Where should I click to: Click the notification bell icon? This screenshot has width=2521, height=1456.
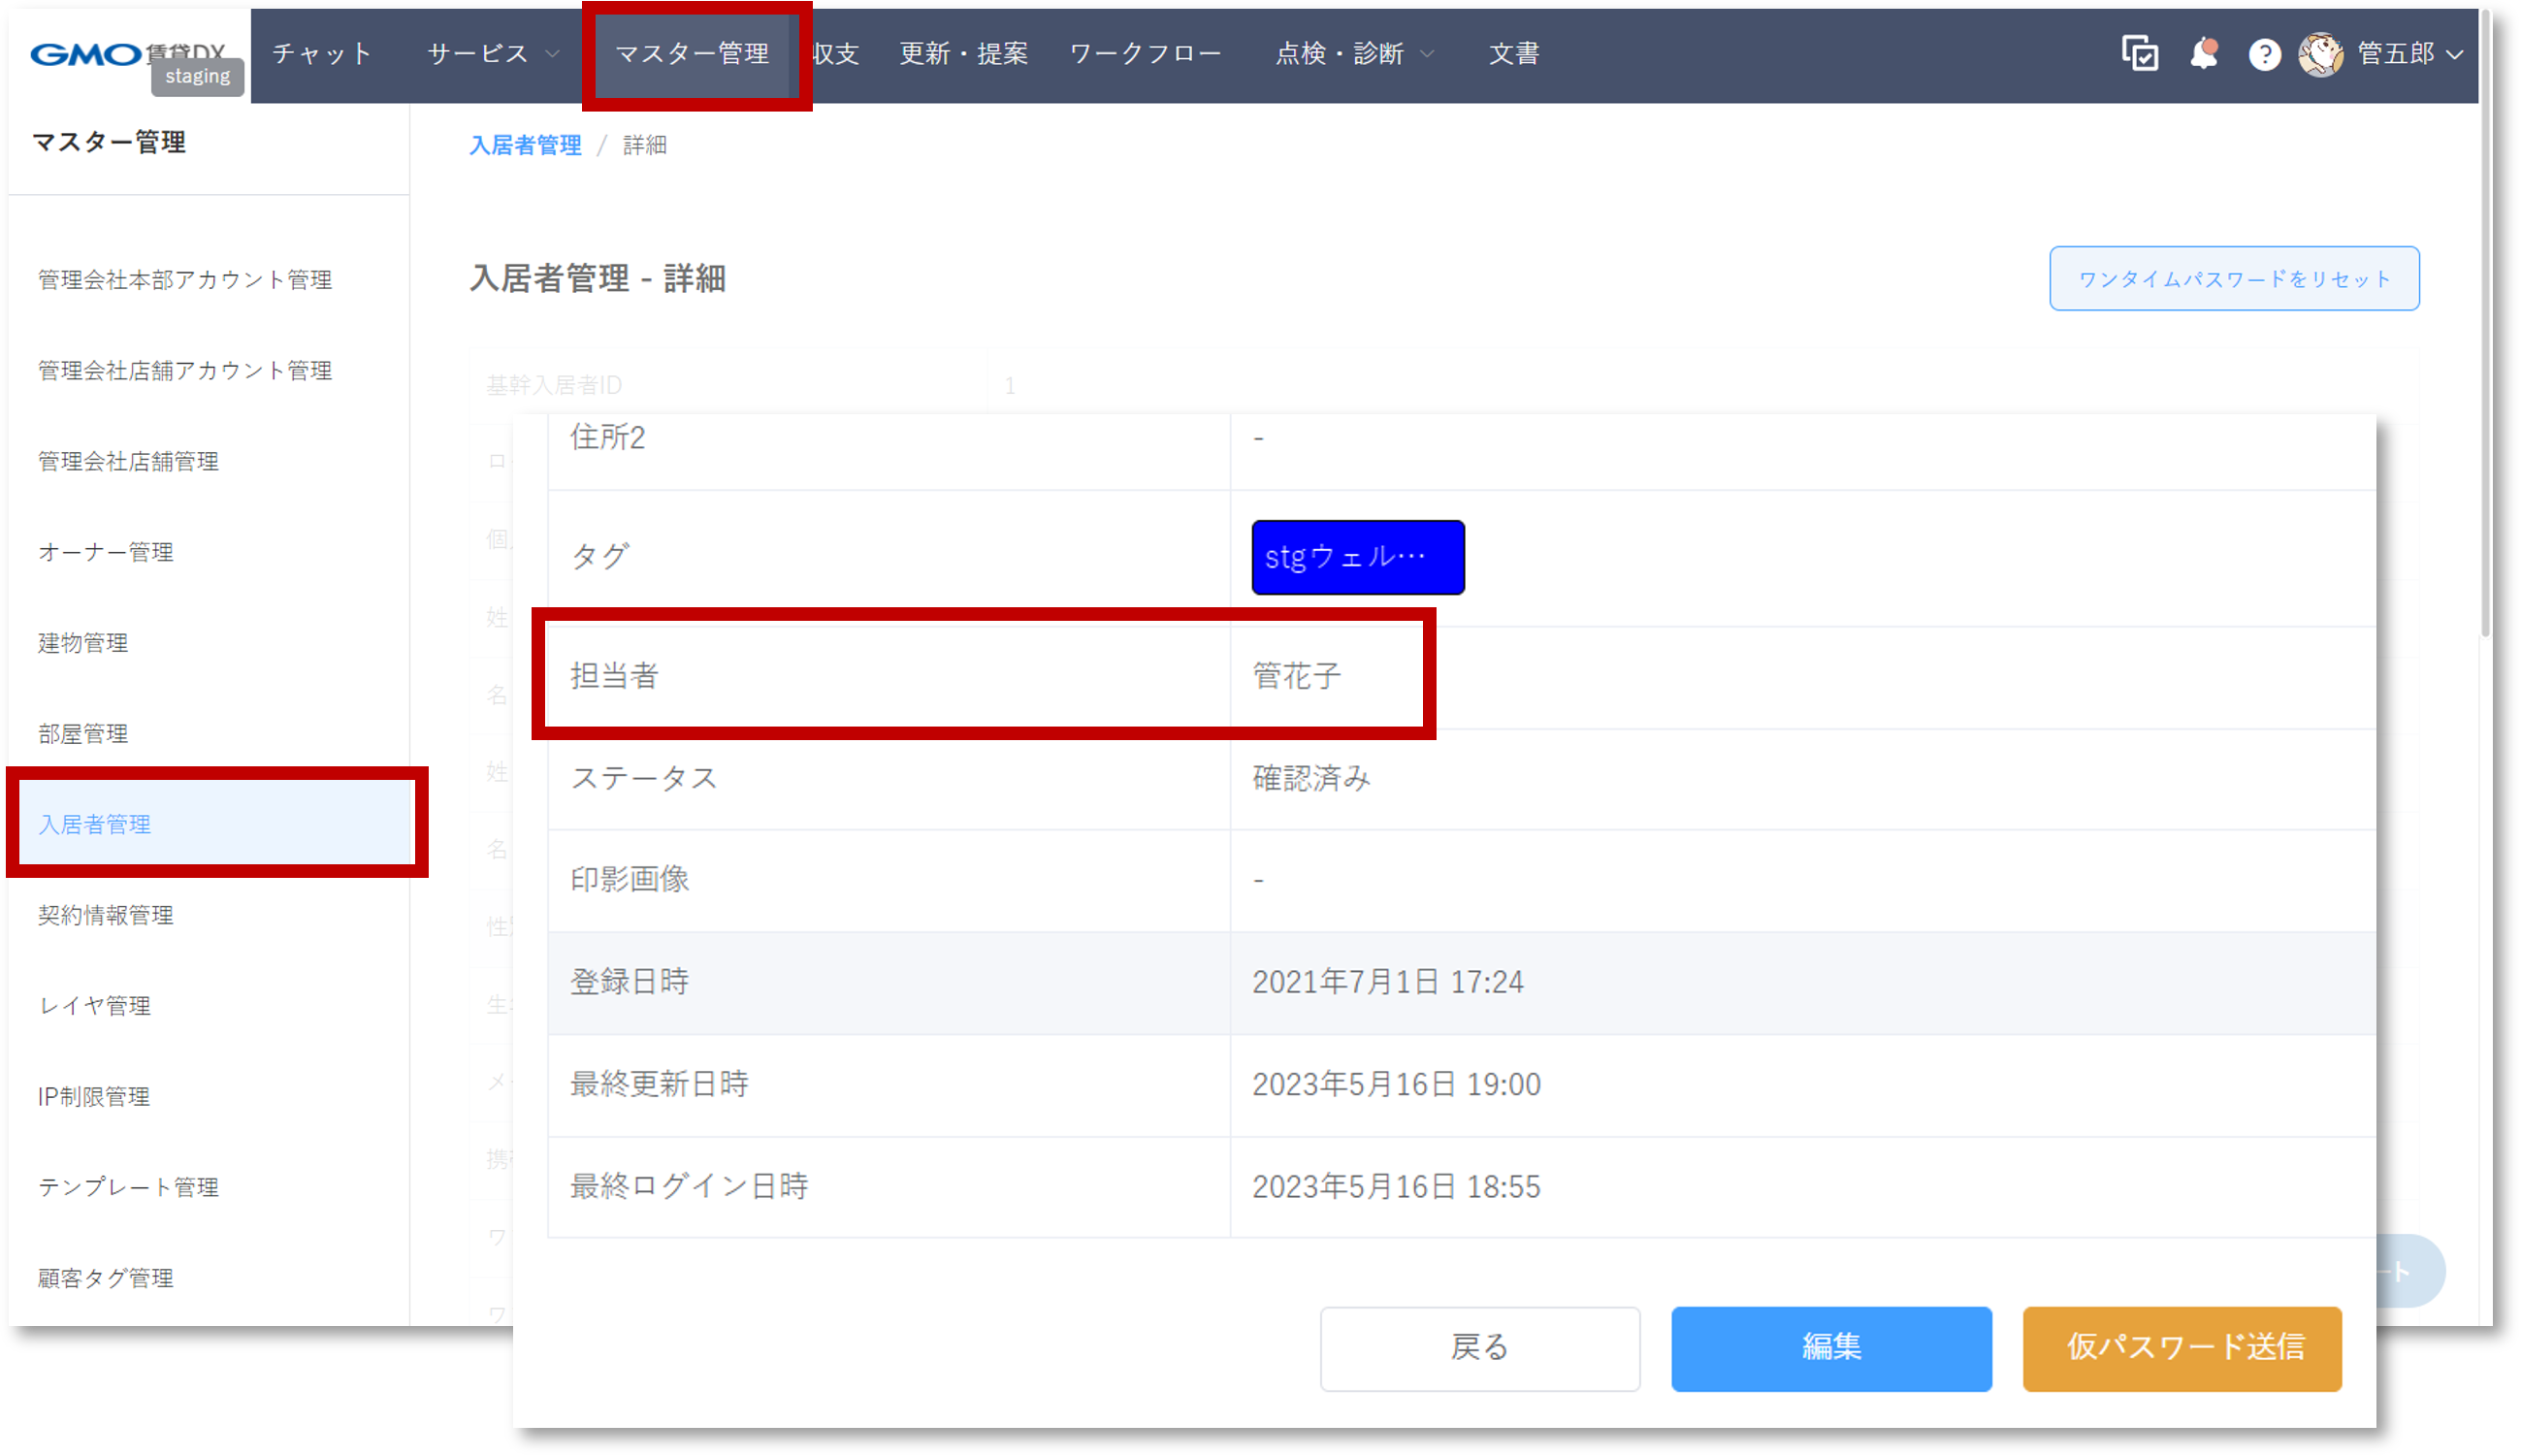click(x=2203, y=54)
